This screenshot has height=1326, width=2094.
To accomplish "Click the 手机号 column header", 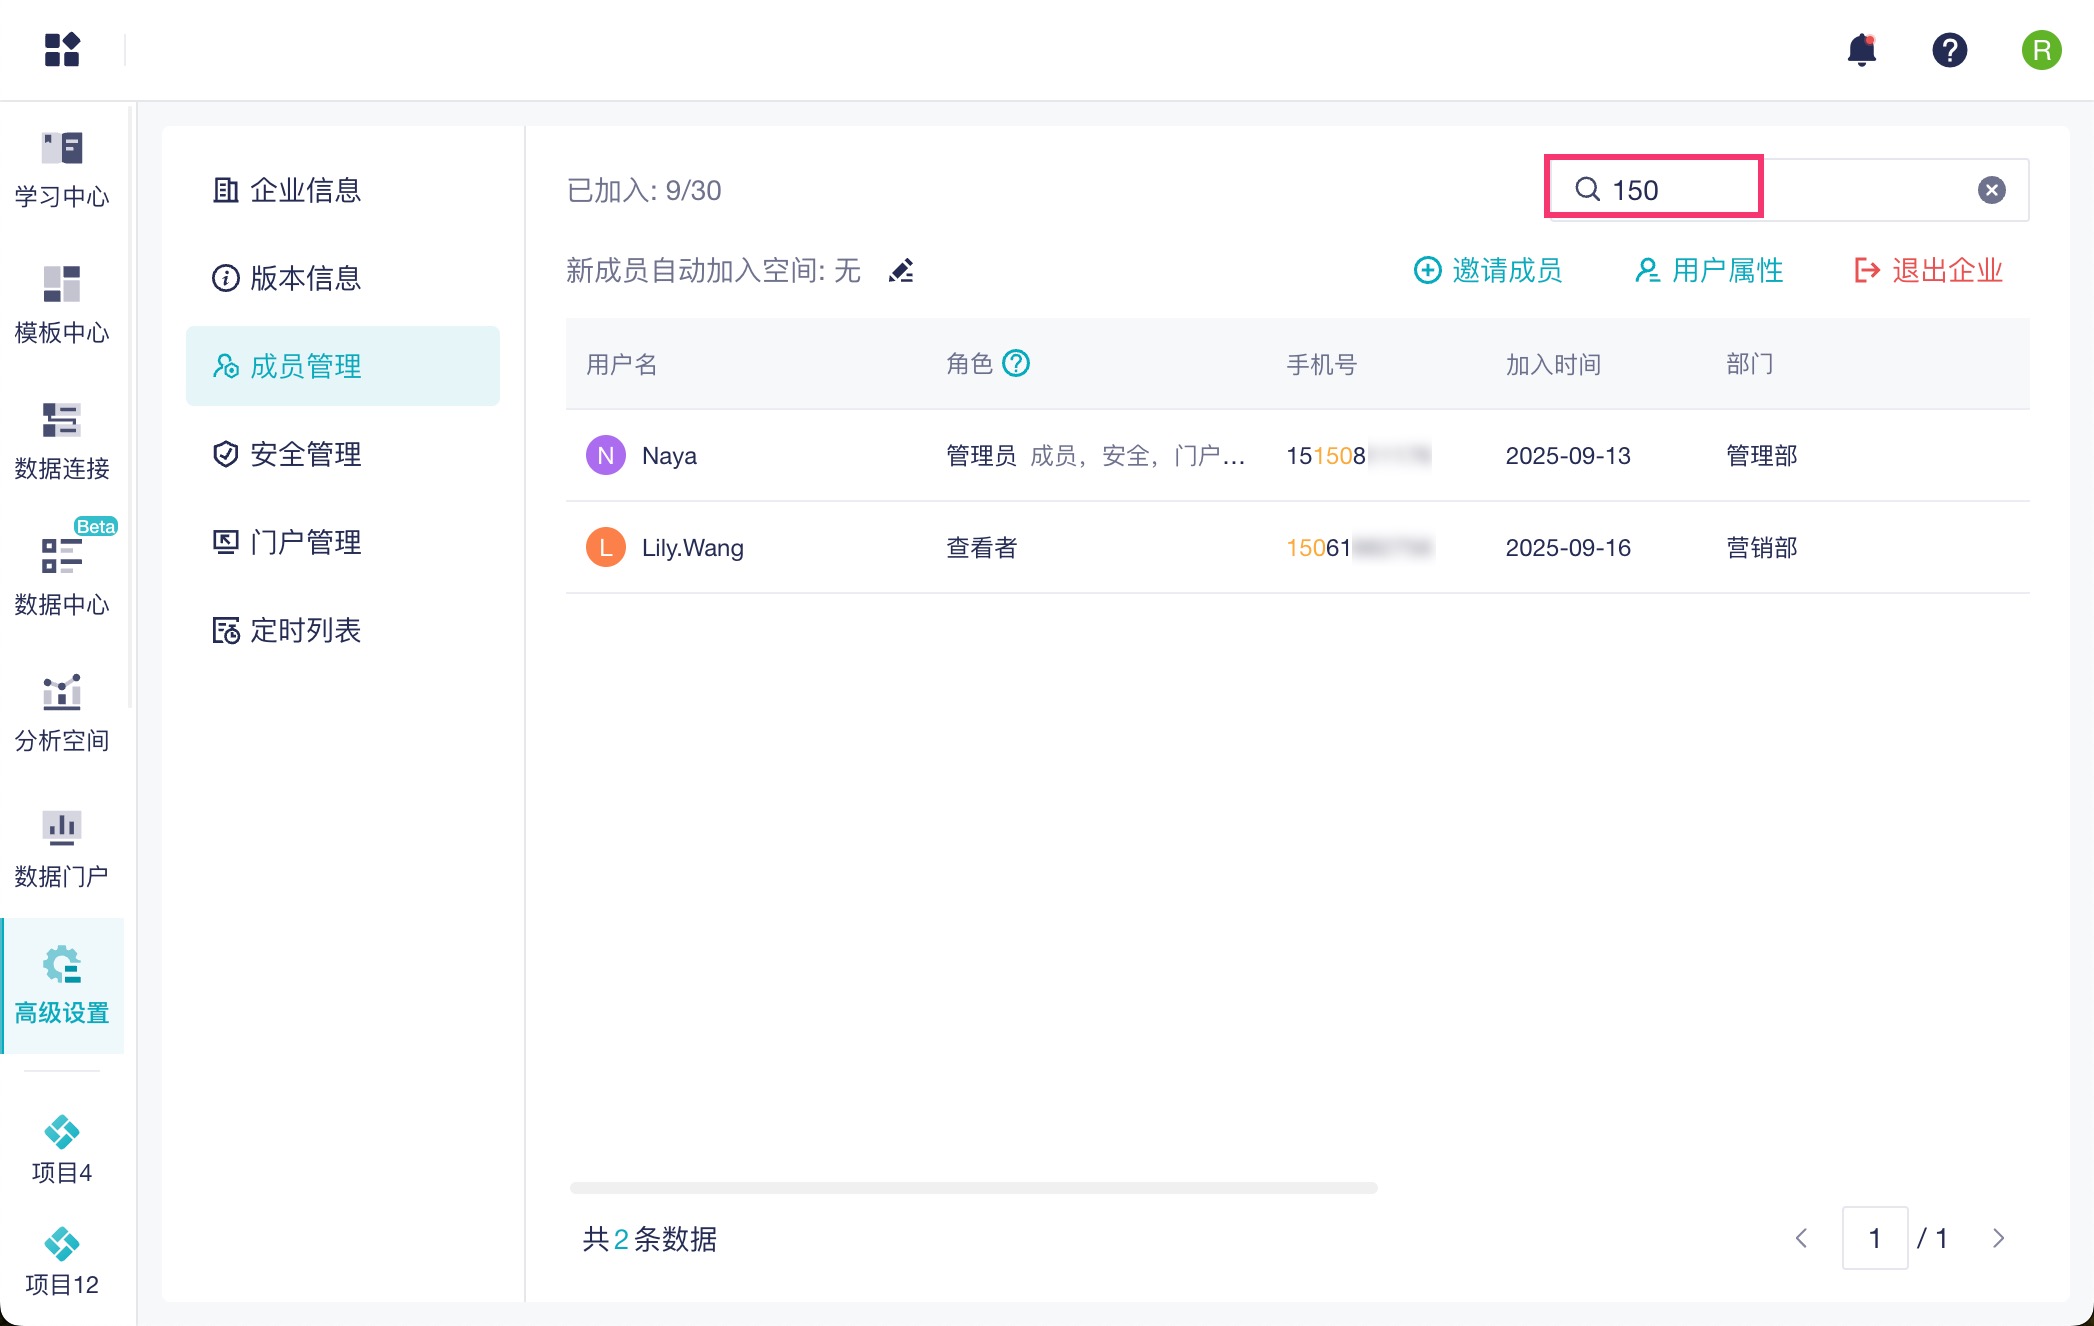I will [x=1322, y=364].
